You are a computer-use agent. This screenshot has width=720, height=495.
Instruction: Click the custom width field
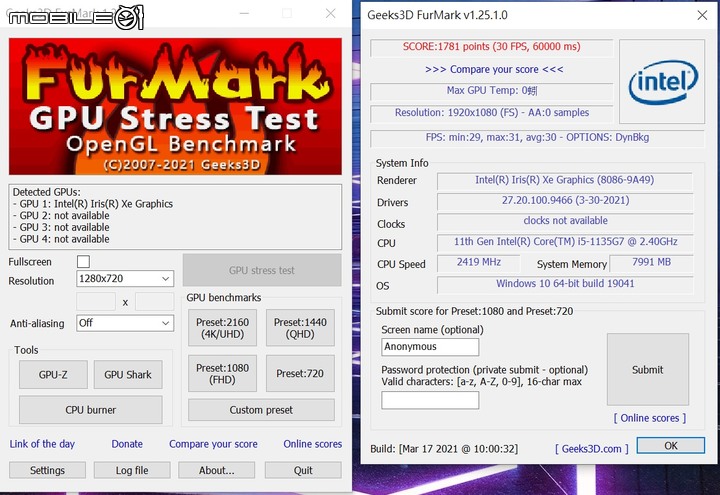(96, 302)
